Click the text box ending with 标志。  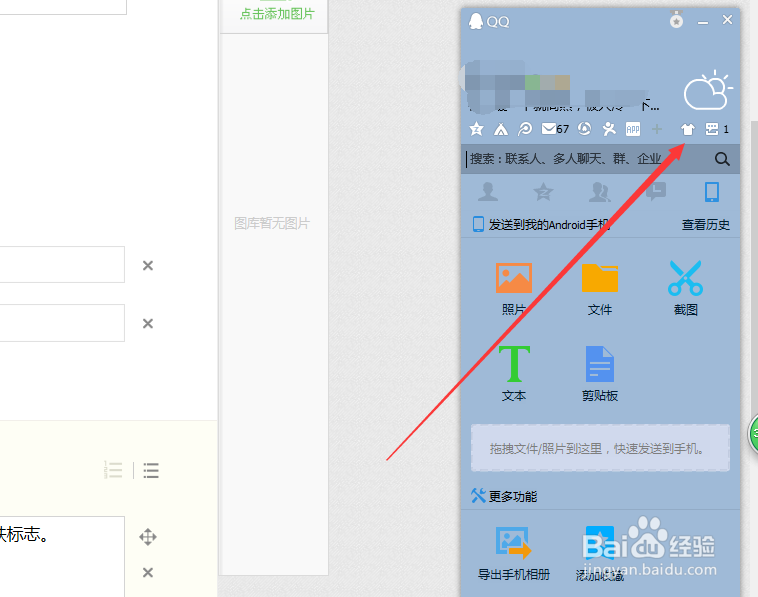click(x=62, y=556)
